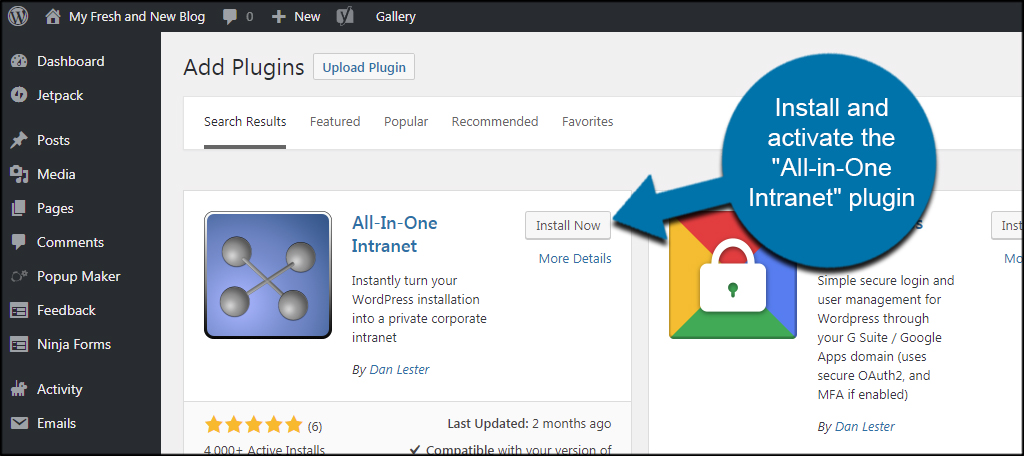Open the Media library menu
This screenshot has width=1024, height=456.
click(56, 174)
